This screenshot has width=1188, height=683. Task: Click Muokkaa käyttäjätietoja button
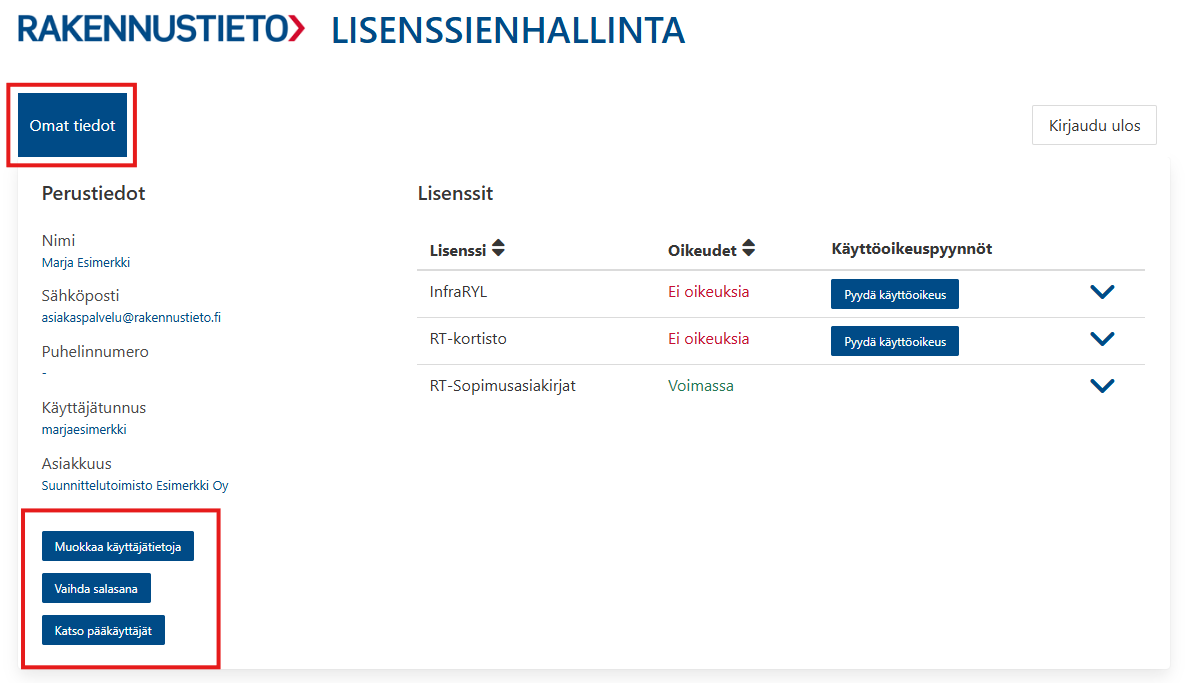117,547
